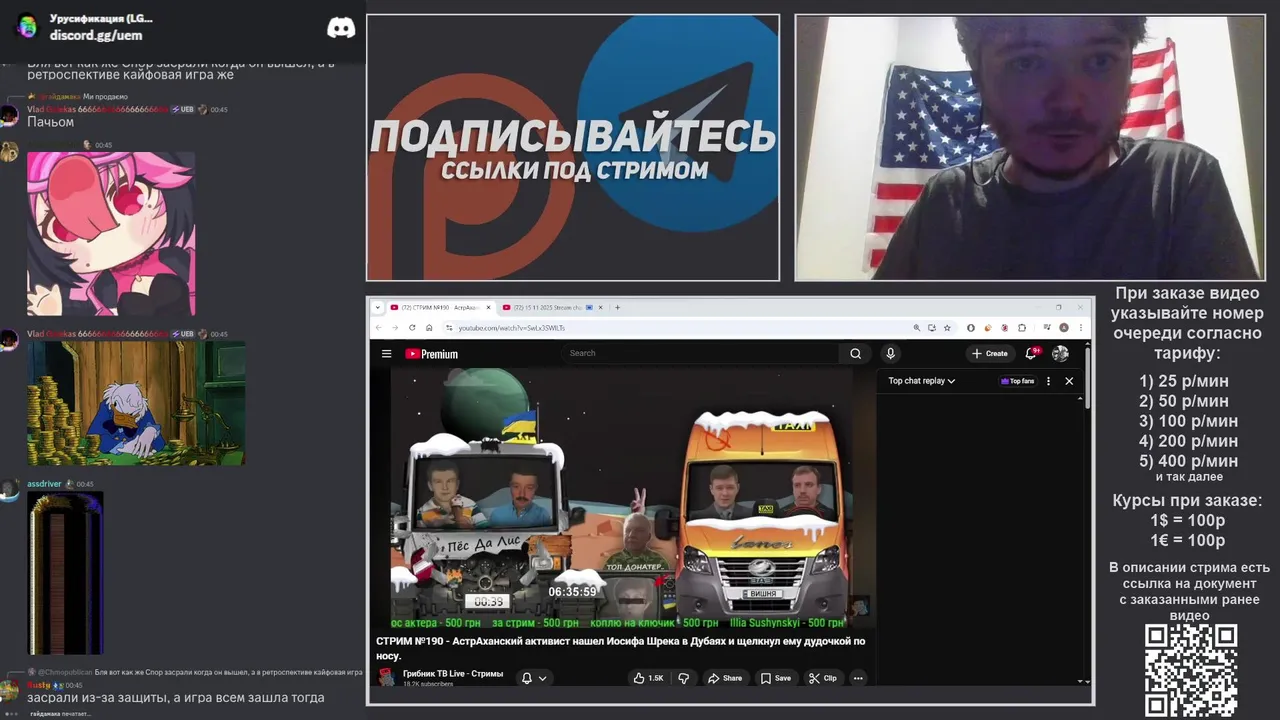Viewport: 1280px width, 720px height.
Task: Click discord.gg/uem invite text
Action: [96, 35]
